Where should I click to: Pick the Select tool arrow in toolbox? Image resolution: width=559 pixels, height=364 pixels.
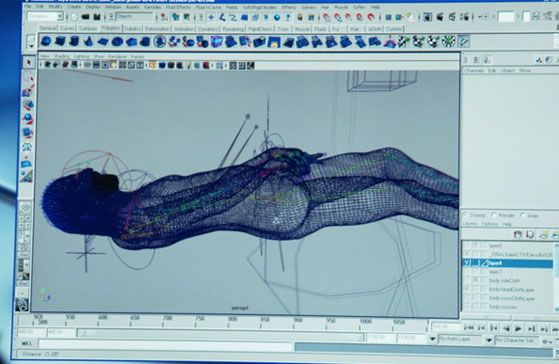pyautogui.click(x=29, y=63)
